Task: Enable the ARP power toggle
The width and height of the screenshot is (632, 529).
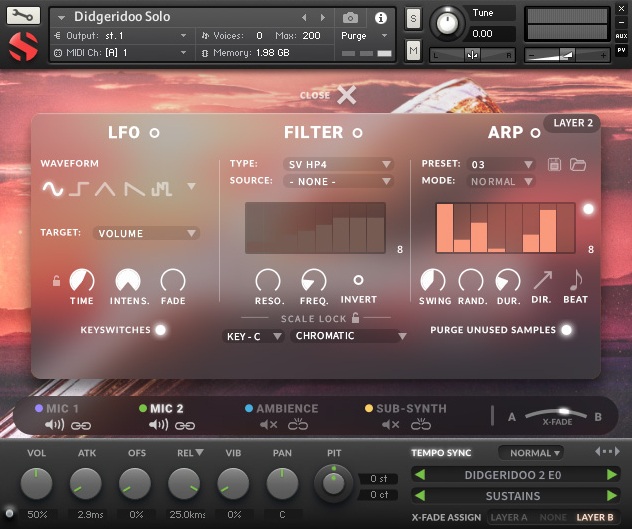Action: (535, 133)
